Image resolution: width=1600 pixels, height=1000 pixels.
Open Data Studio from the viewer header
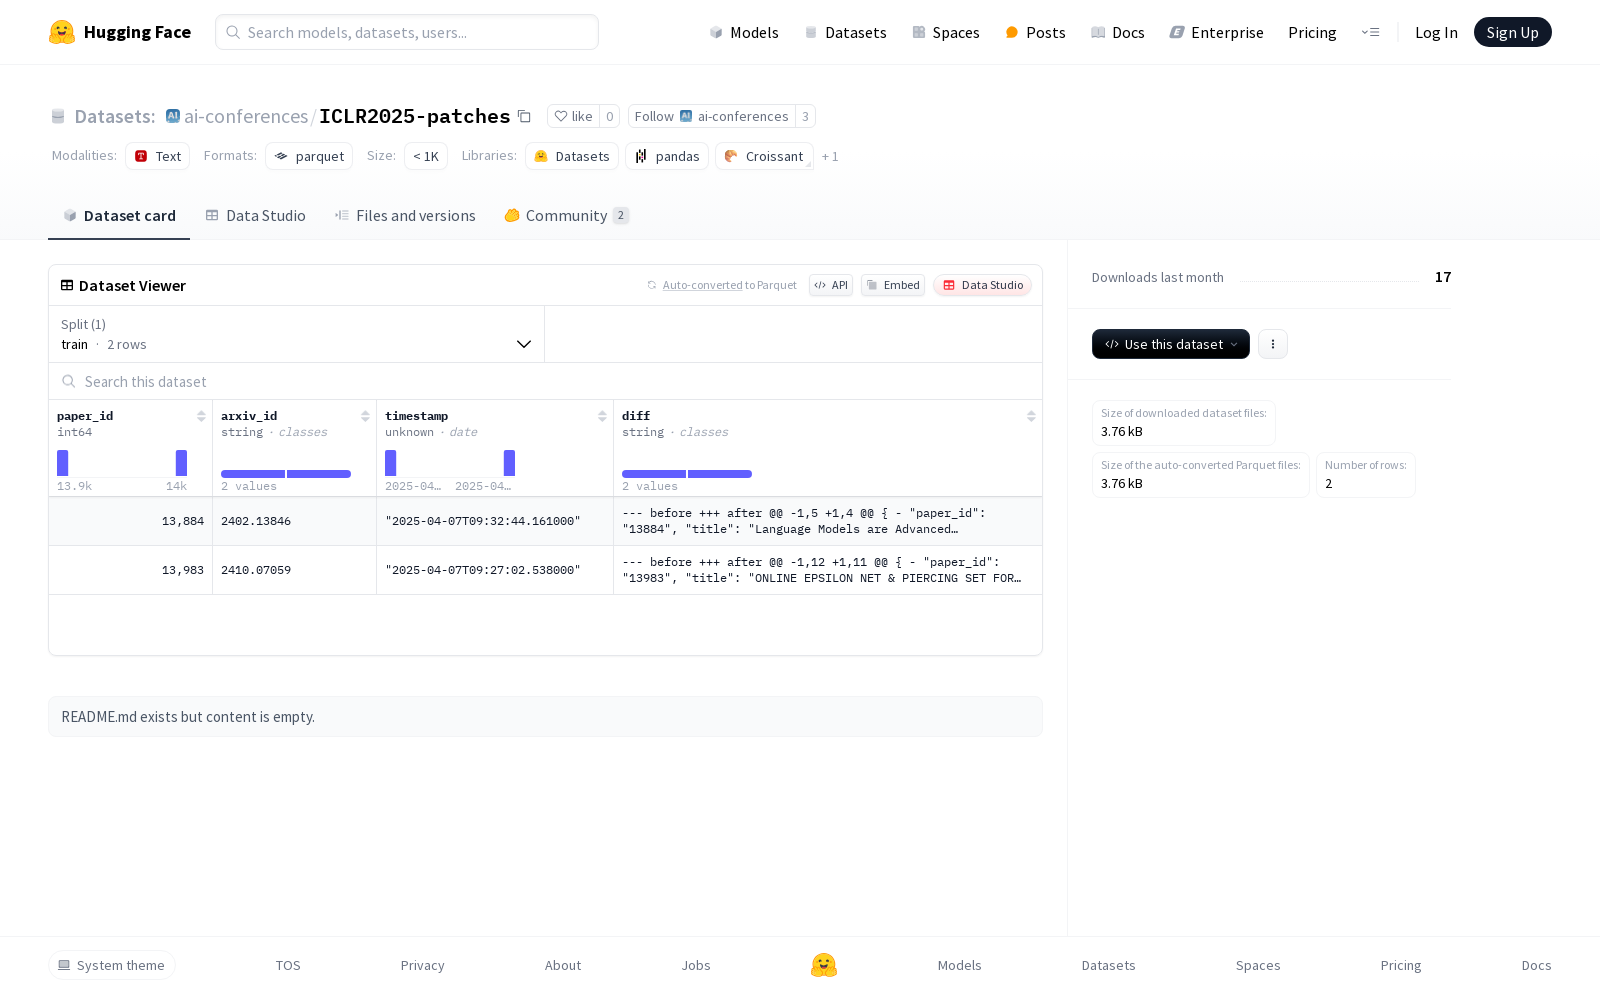[983, 285]
